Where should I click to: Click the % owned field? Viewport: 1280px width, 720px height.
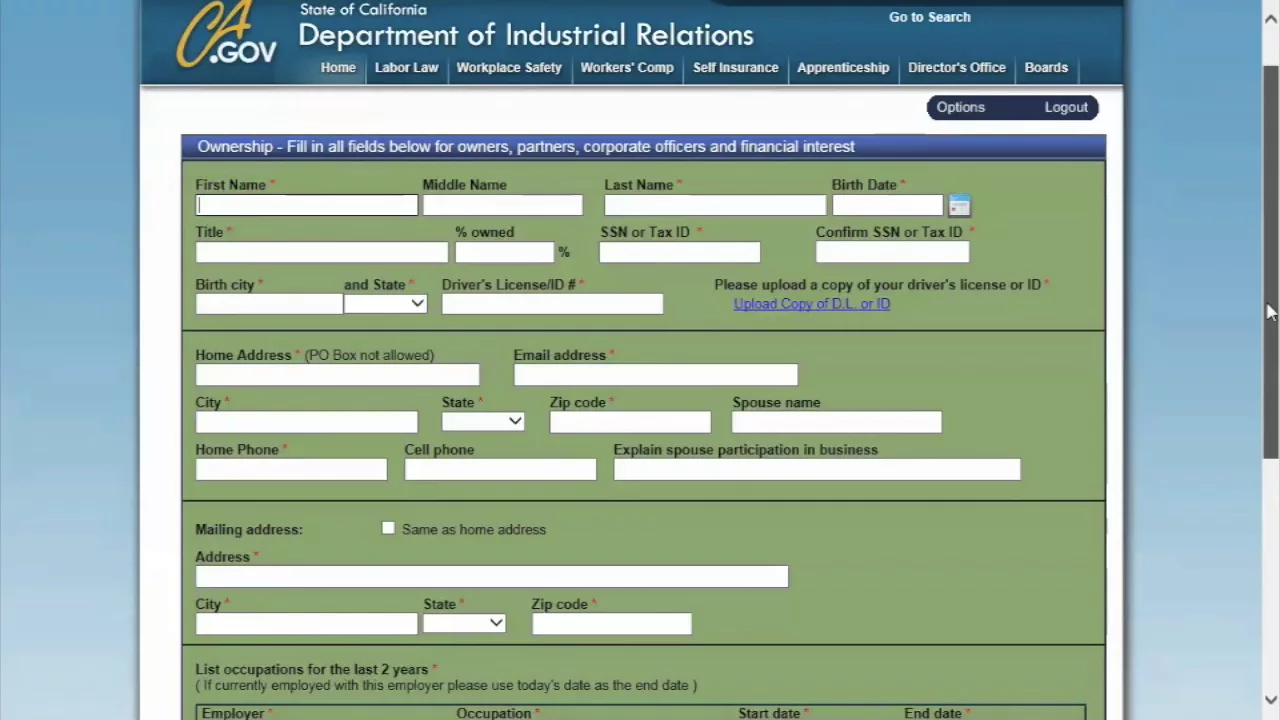(505, 252)
